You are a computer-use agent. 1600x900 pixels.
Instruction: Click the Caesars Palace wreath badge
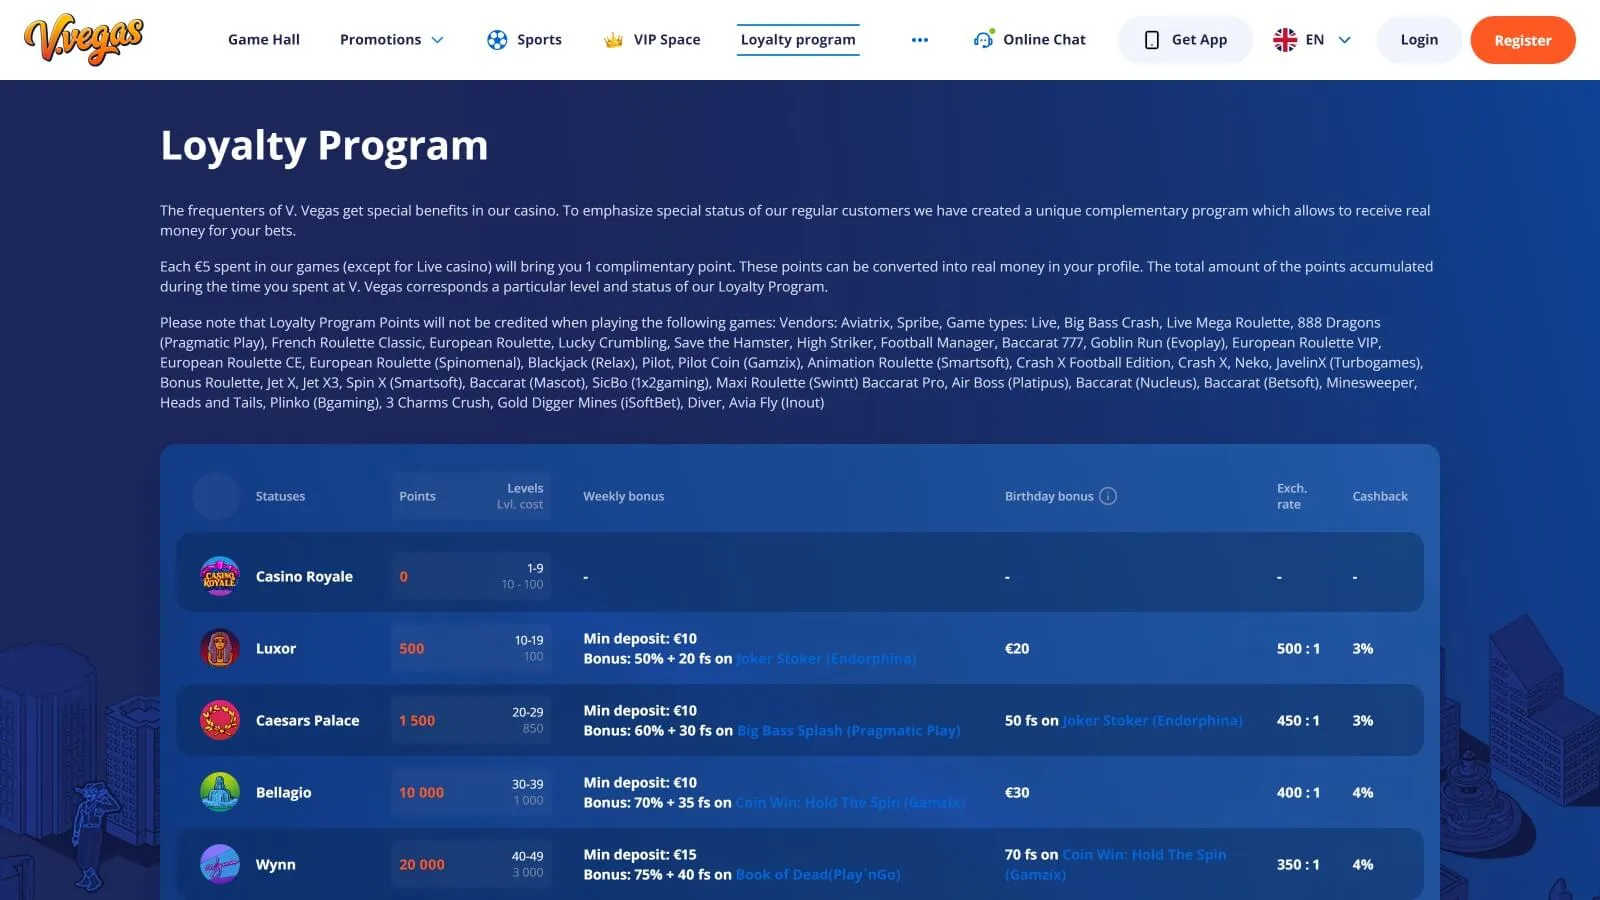click(220, 720)
